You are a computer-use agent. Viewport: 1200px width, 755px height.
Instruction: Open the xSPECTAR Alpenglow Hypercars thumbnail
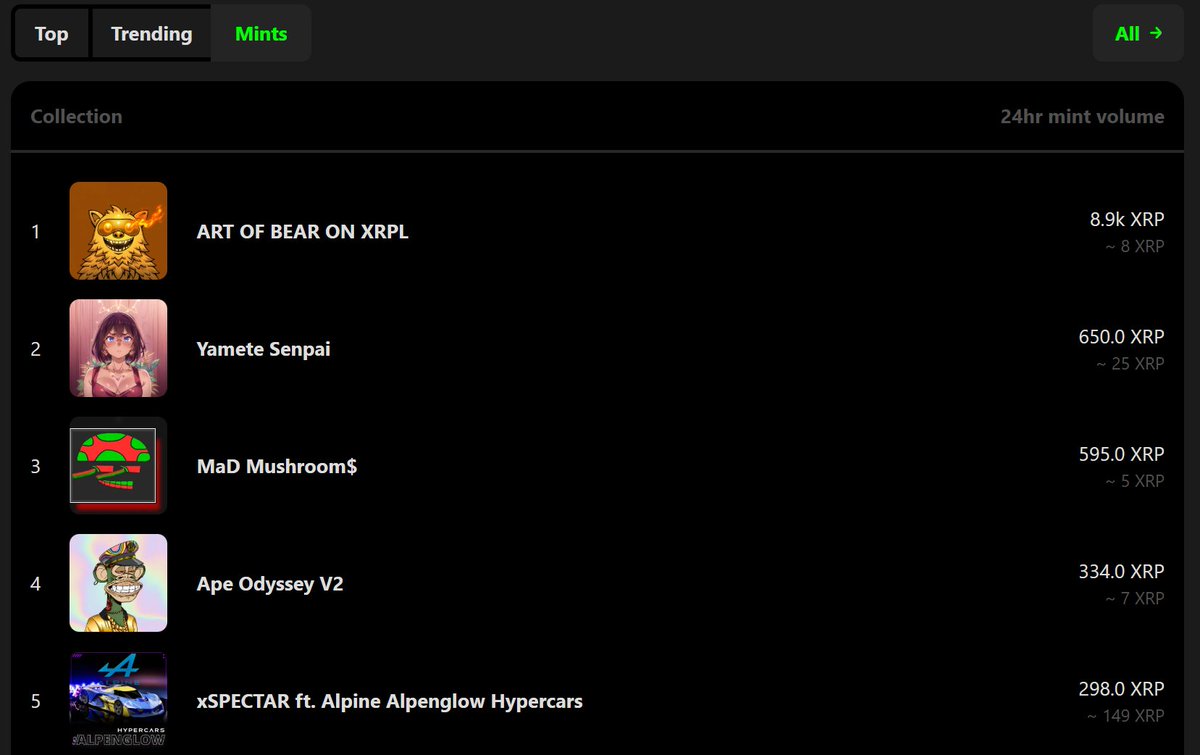118,701
